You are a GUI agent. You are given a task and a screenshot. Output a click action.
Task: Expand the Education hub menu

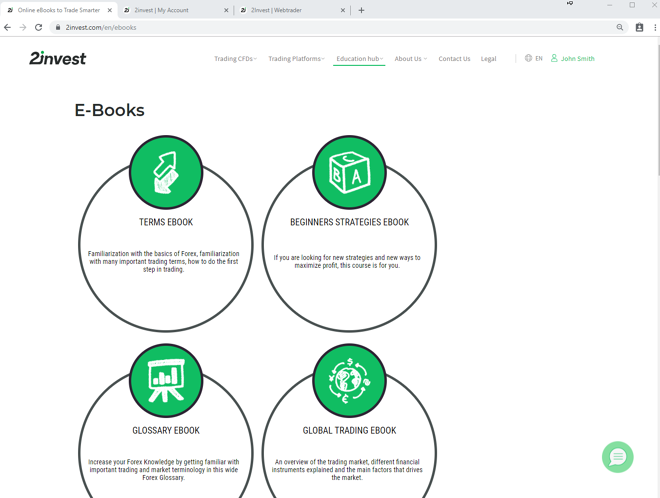coord(359,59)
